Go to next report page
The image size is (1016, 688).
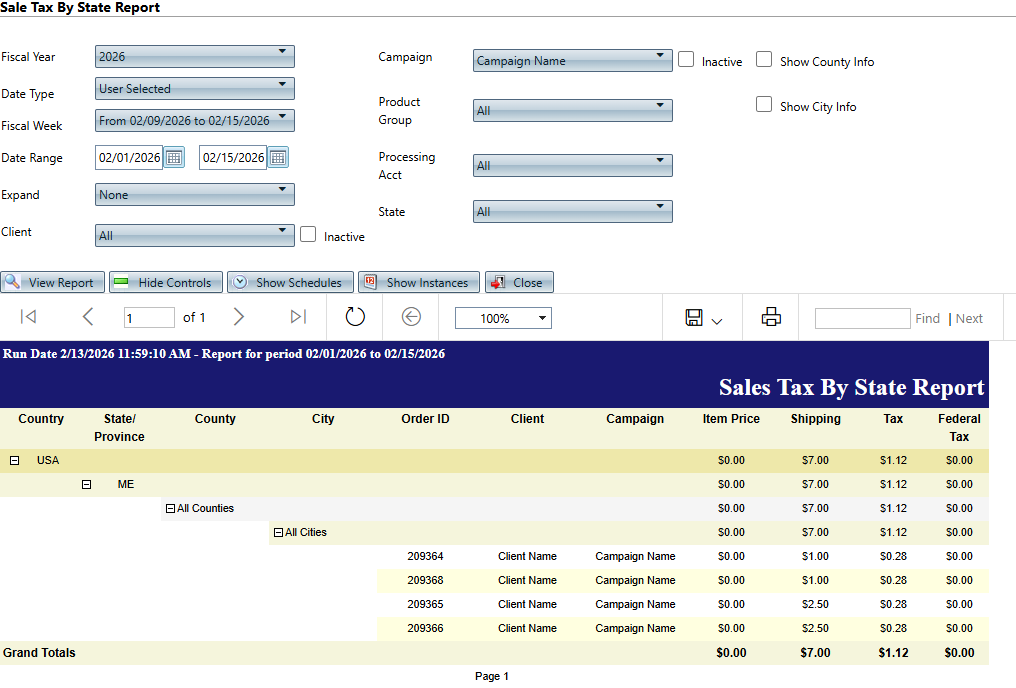point(238,317)
